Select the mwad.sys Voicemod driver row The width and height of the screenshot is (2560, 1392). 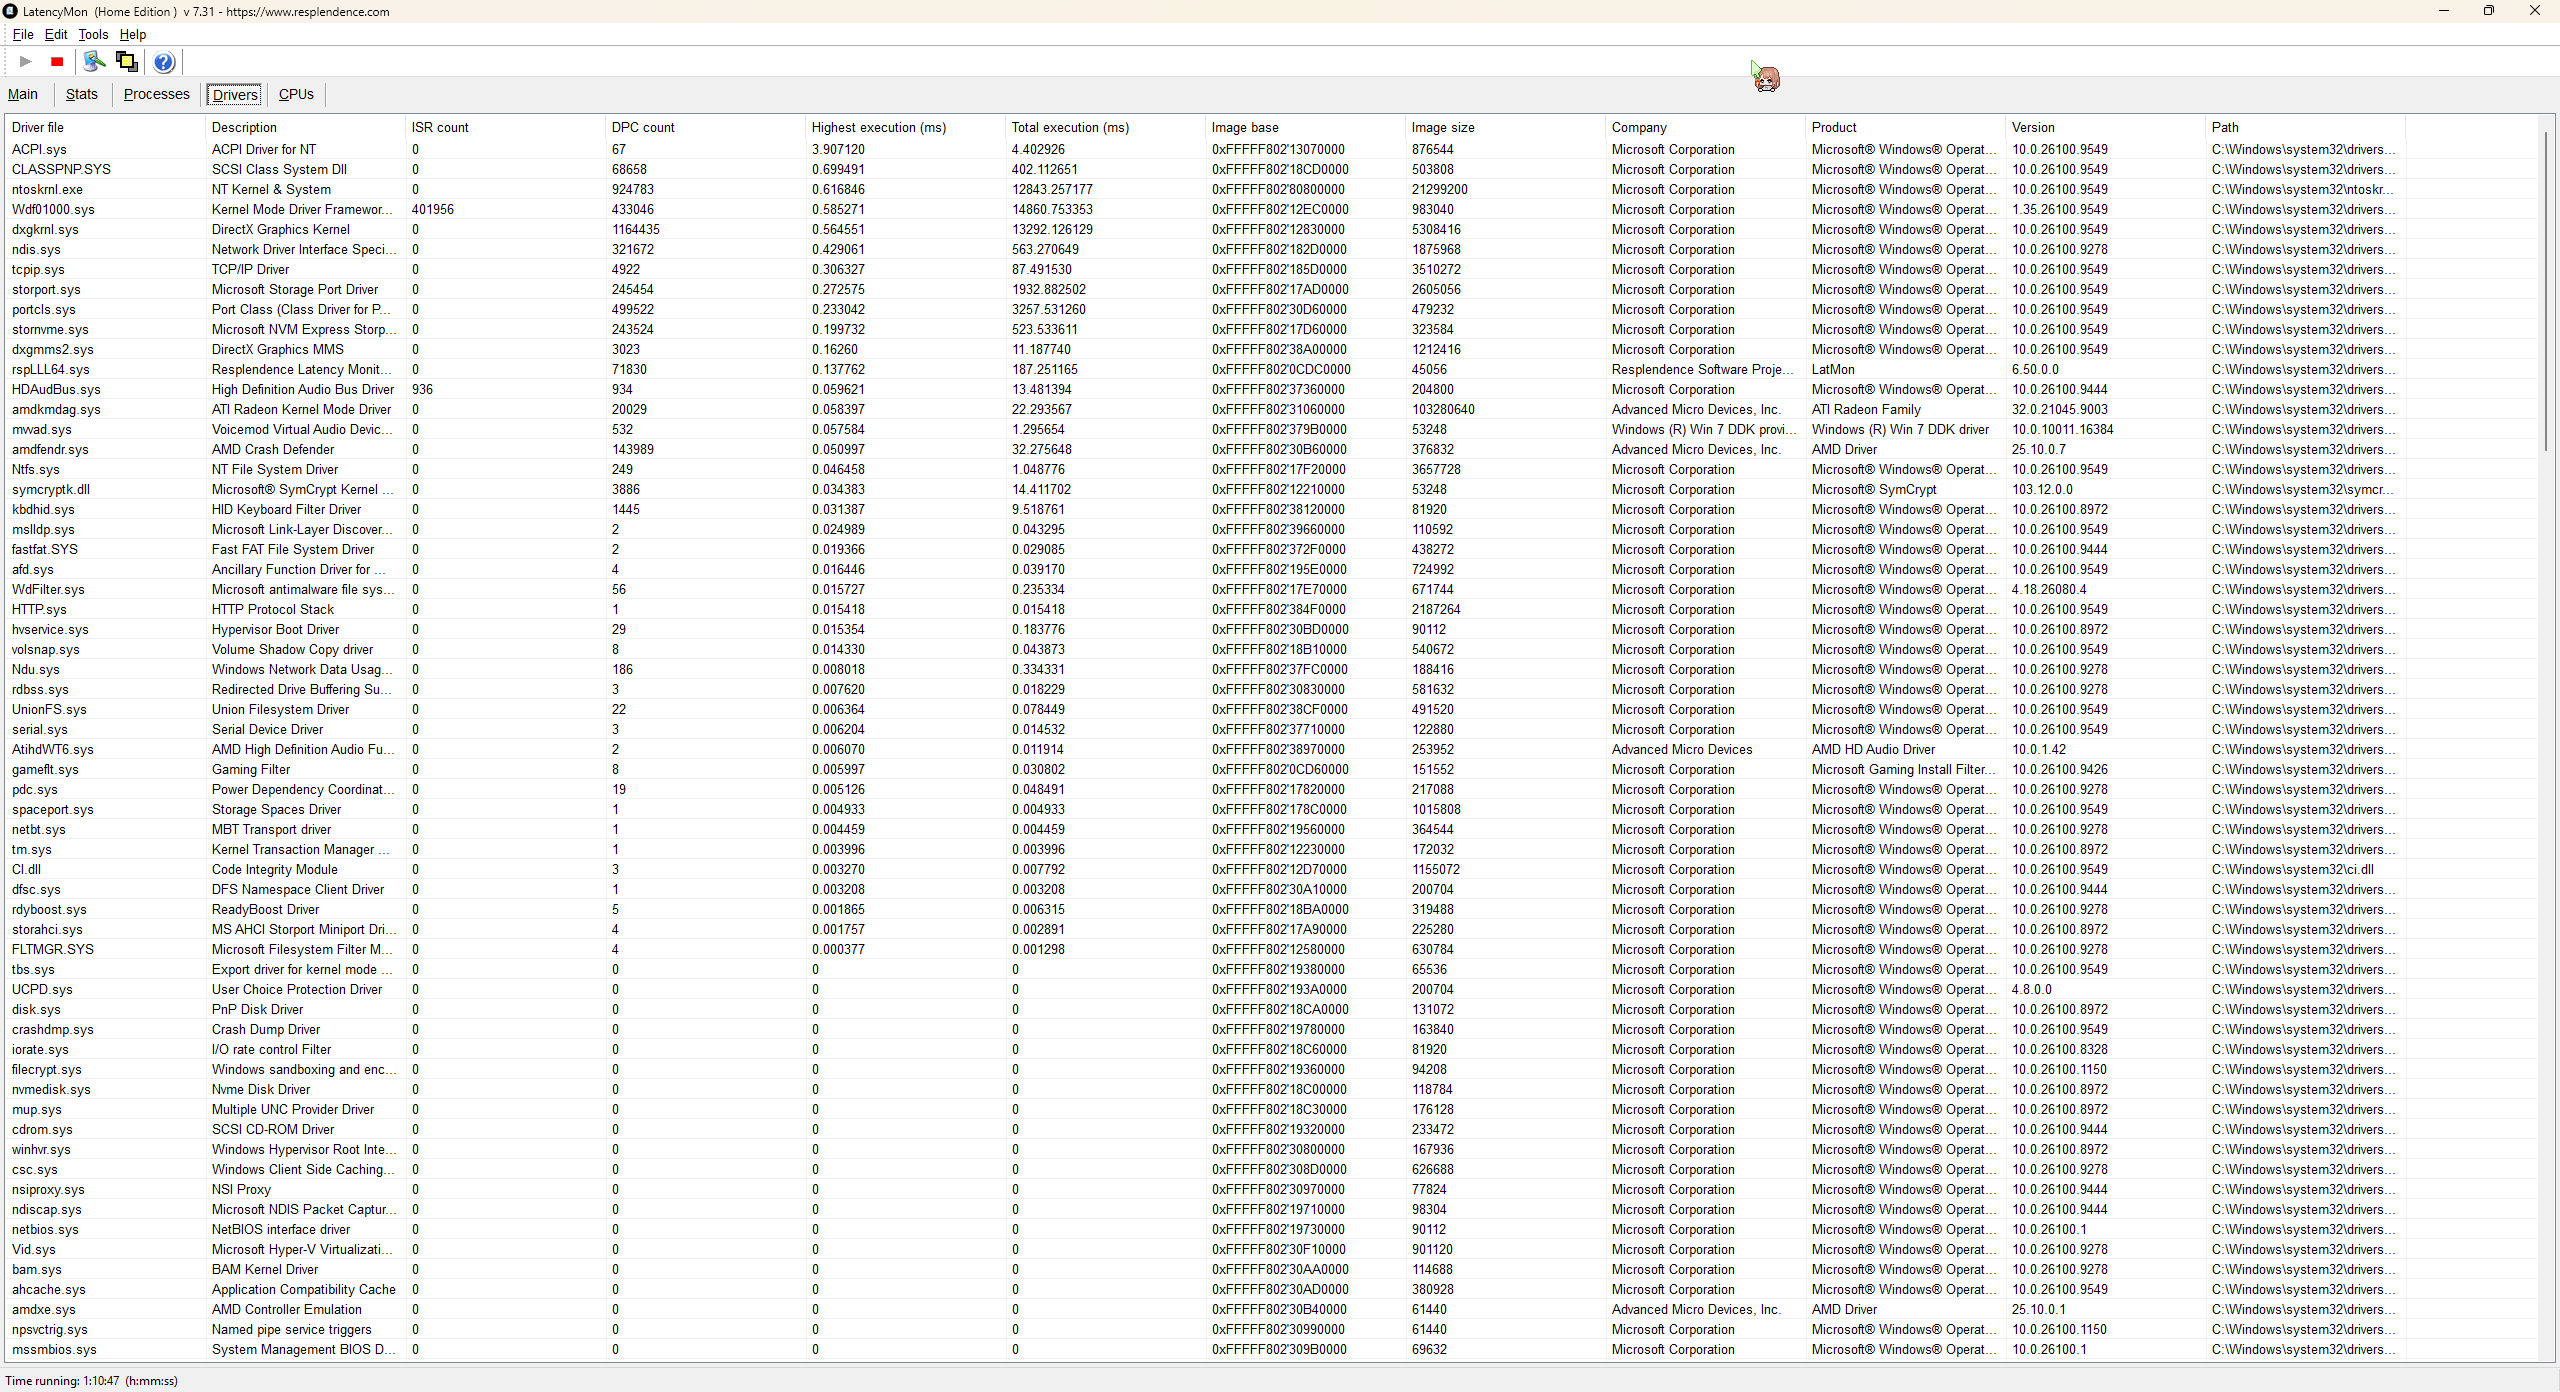pos(1205,429)
